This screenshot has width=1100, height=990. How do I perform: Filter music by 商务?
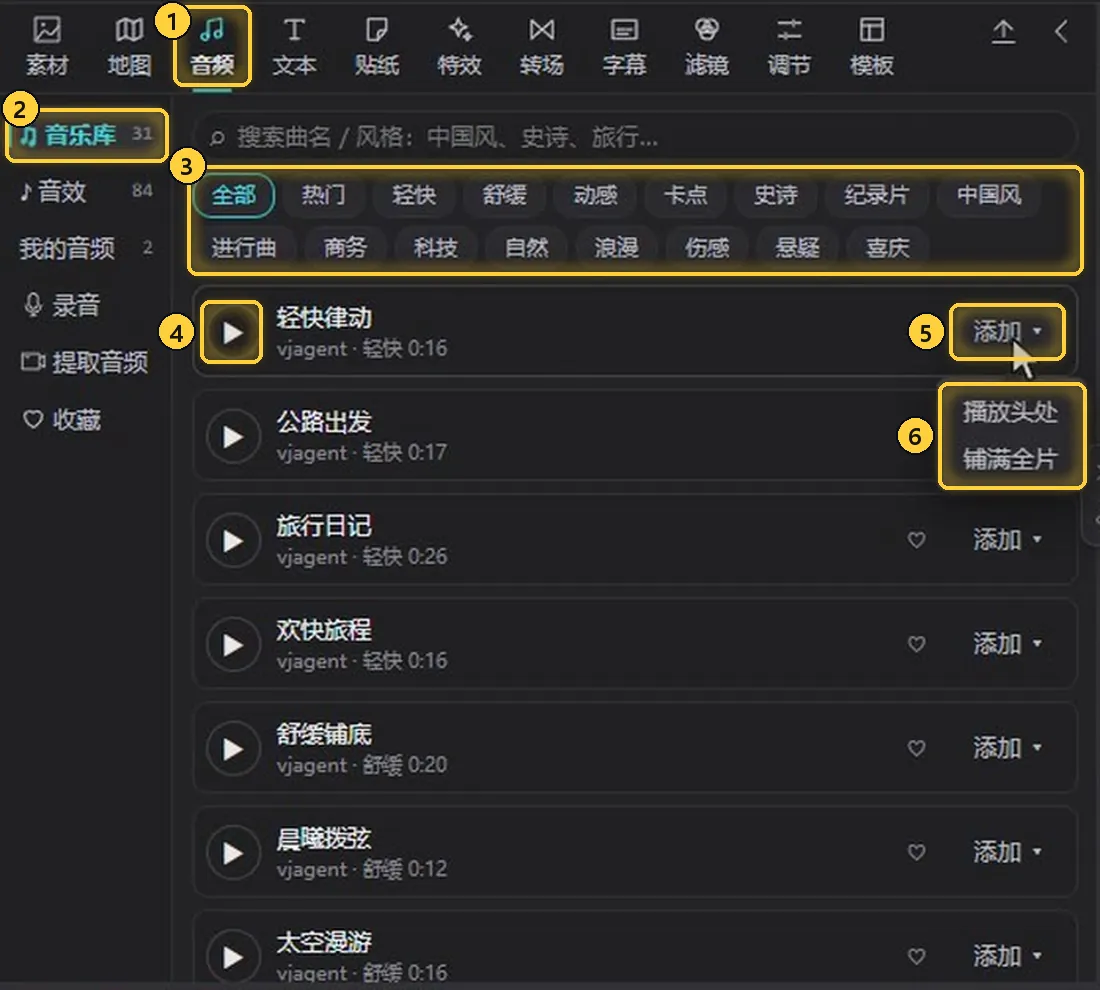[x=345, y=248]
